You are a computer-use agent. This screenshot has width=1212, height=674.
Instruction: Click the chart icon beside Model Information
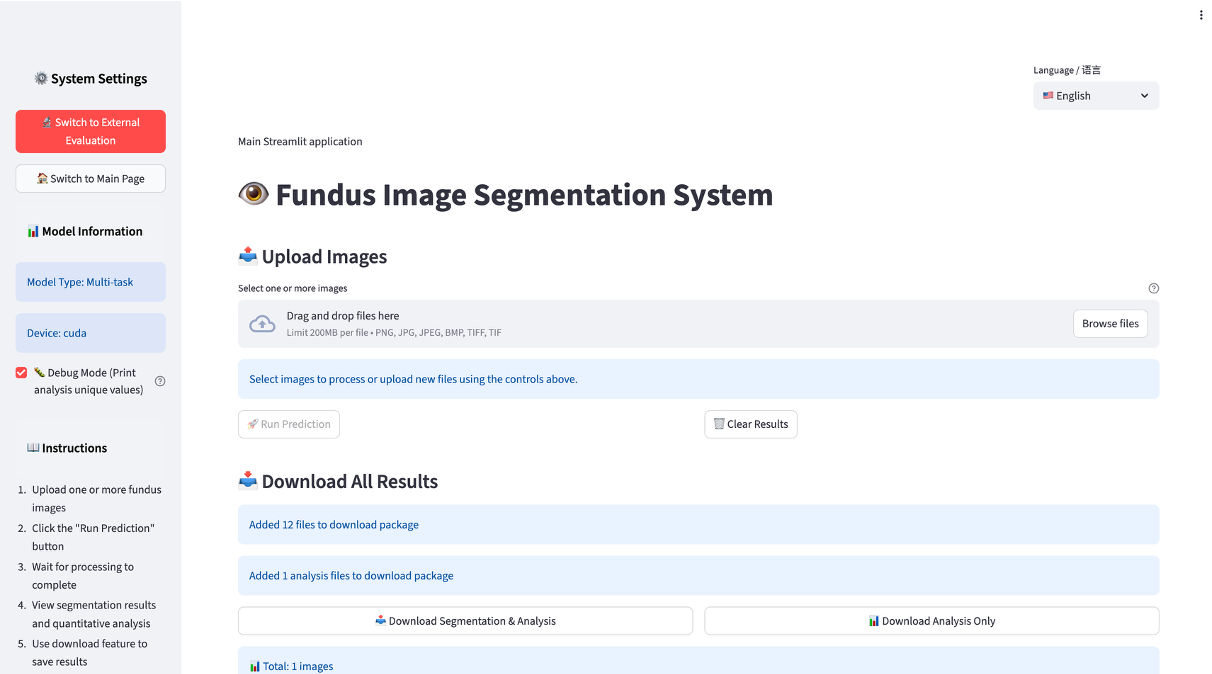33,231
